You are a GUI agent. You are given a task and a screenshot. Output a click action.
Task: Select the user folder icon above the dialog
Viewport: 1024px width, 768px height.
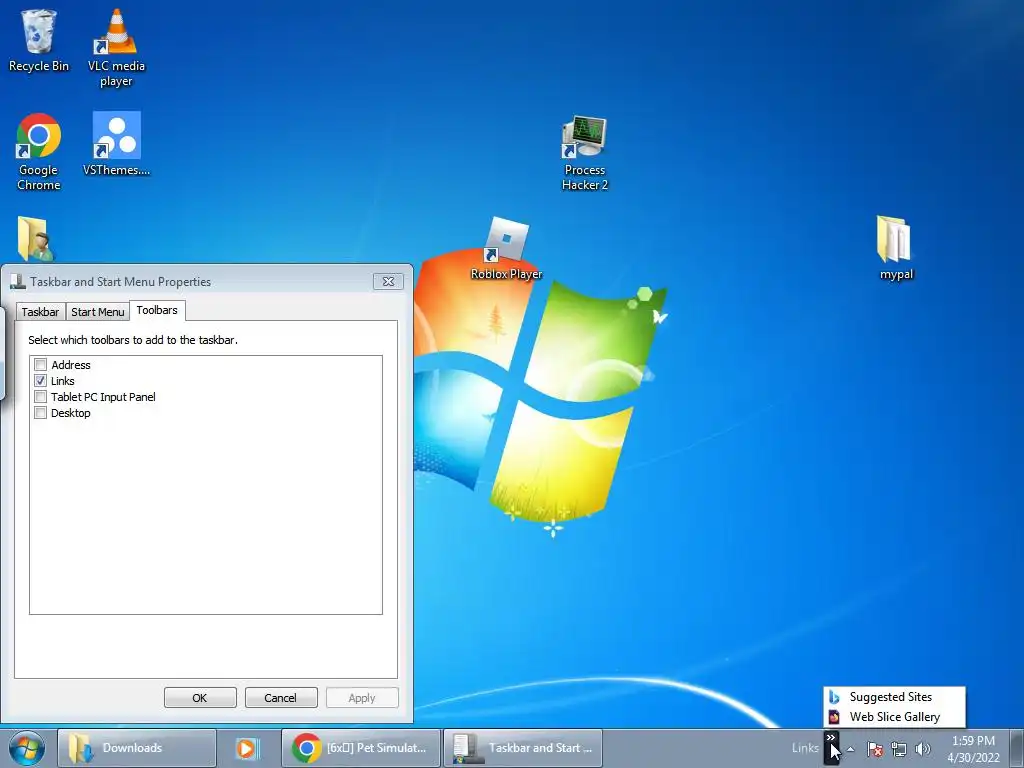tap(34, 239)
